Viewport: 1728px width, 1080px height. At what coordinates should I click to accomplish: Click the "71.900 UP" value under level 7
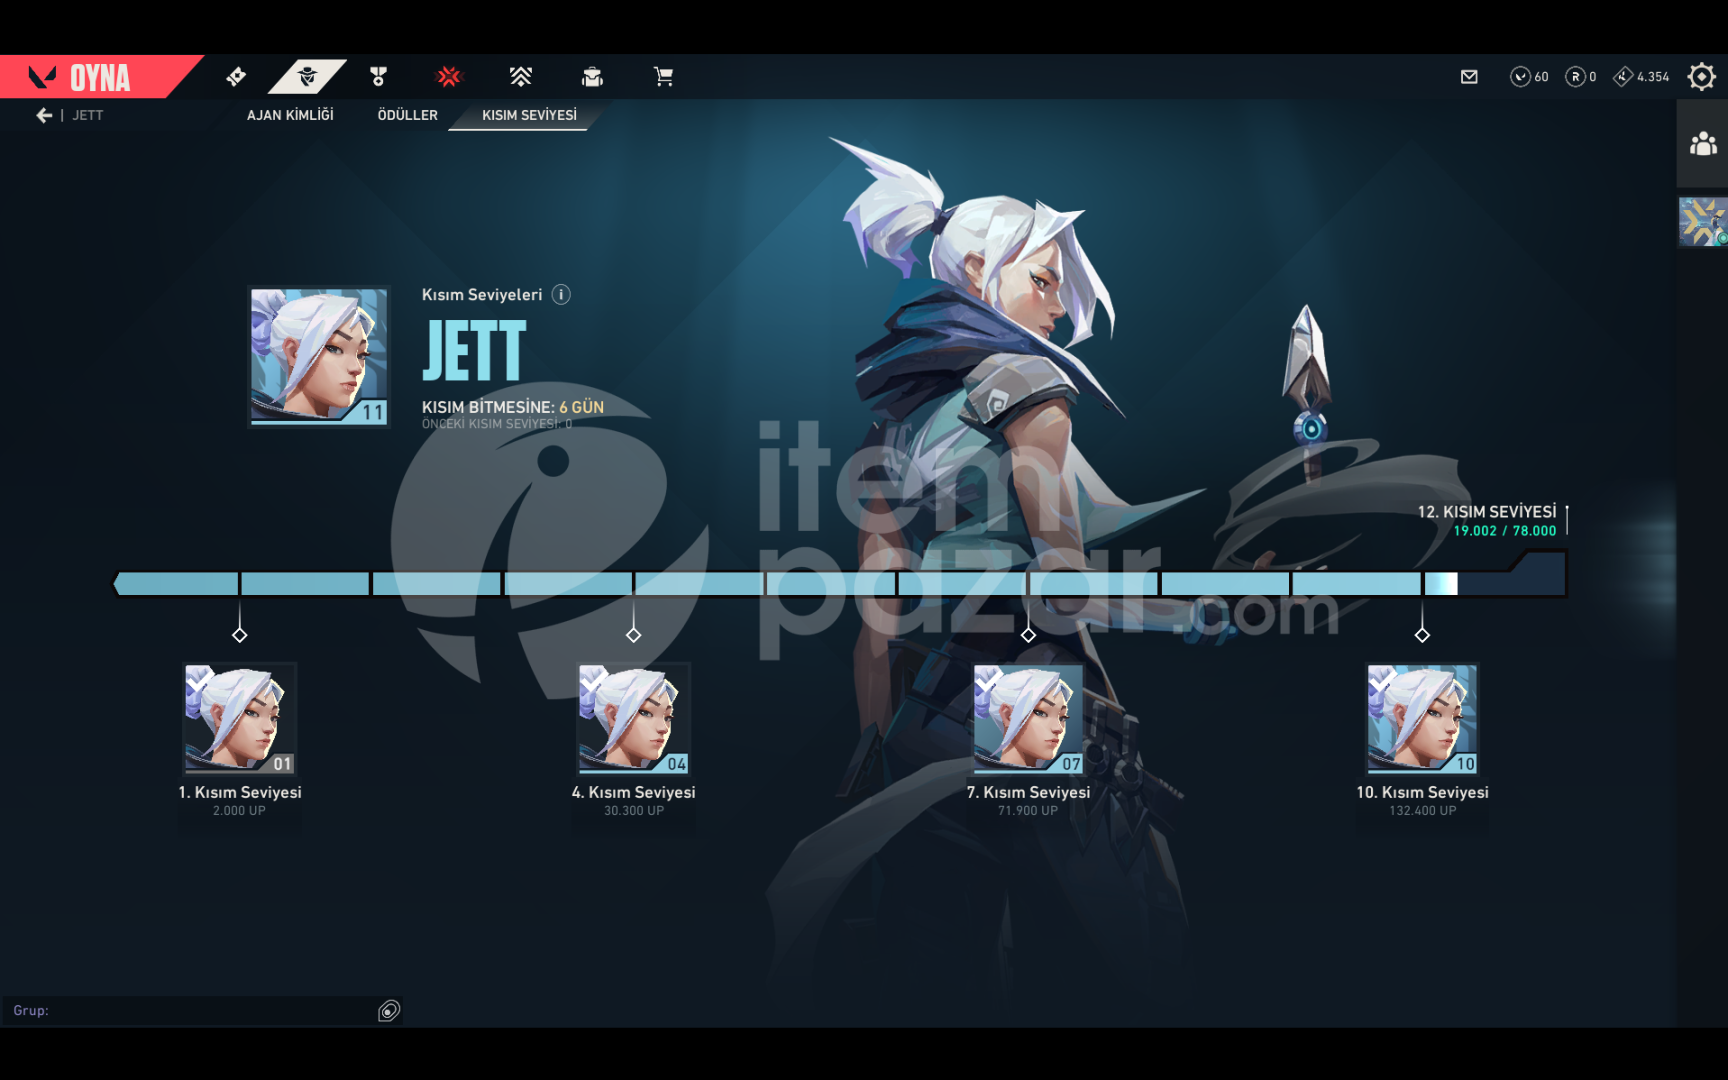tap(1028, 811)
